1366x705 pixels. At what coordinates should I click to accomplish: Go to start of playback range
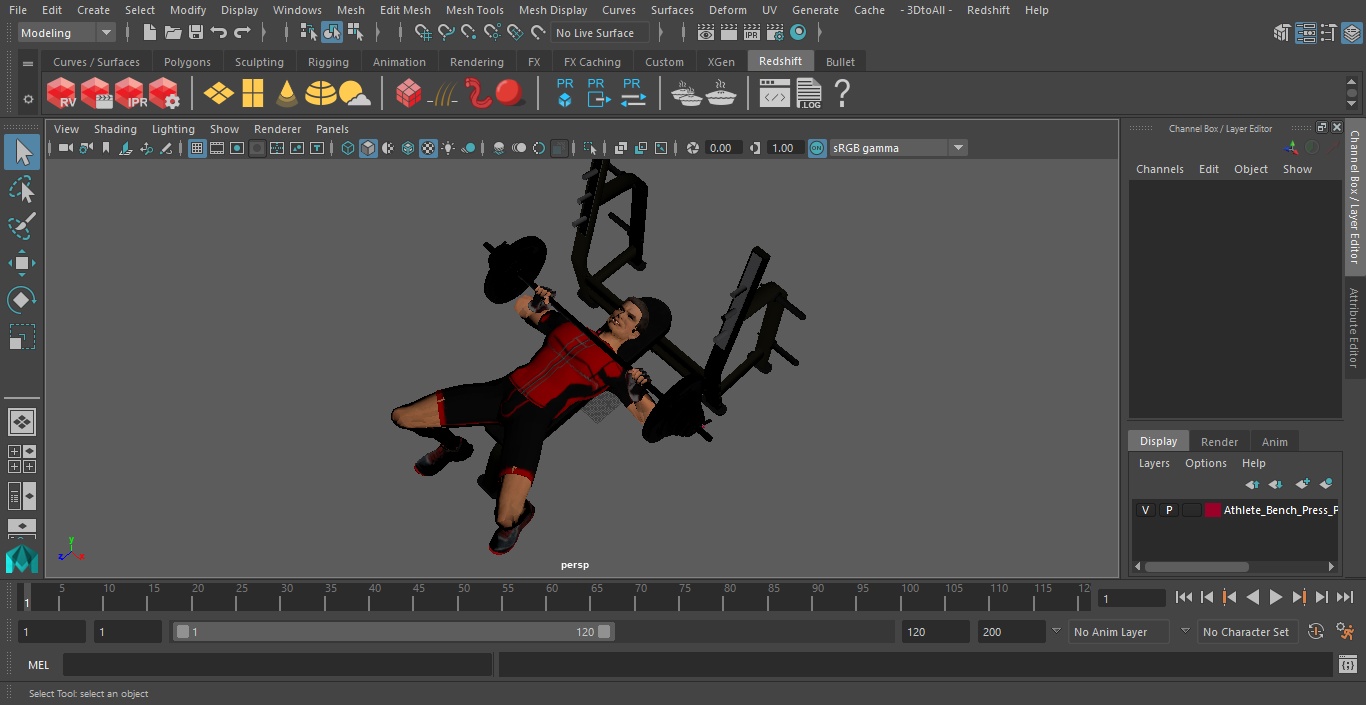[1184, 597]
